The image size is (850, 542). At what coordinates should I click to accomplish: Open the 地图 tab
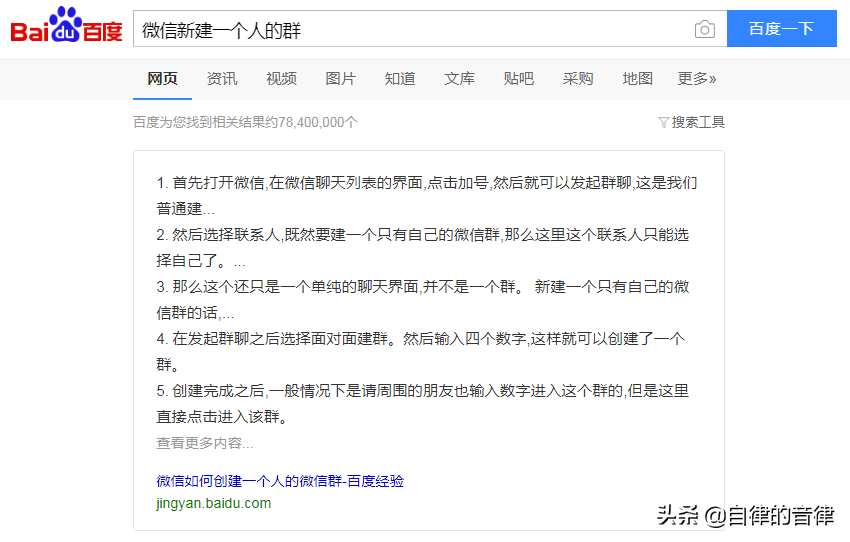(x=638, y=79)
